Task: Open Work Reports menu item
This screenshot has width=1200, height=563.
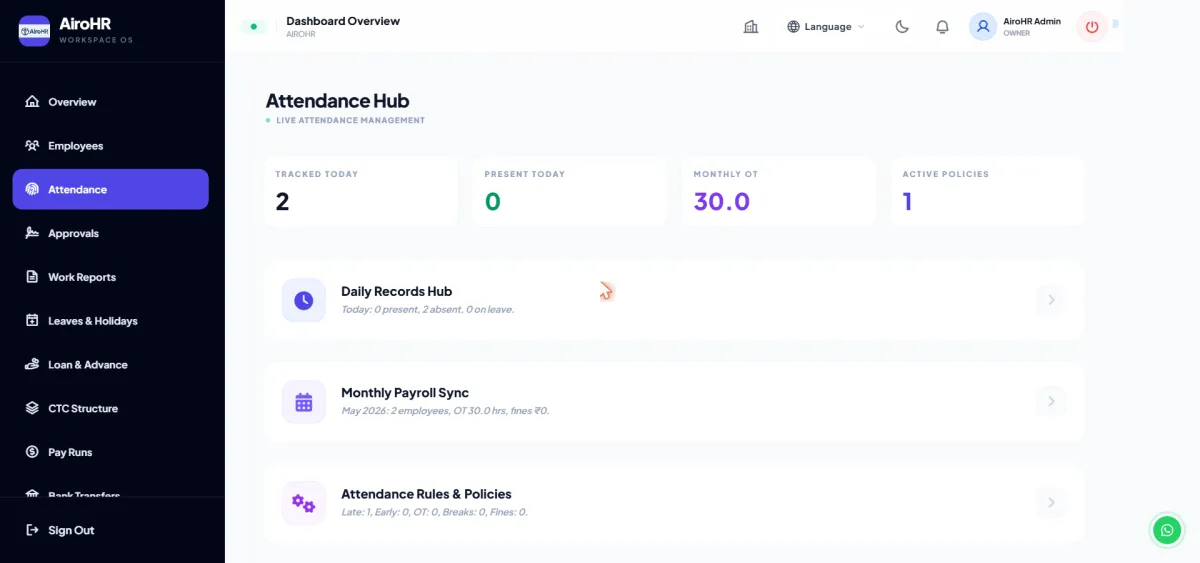Action: [110, 277]
